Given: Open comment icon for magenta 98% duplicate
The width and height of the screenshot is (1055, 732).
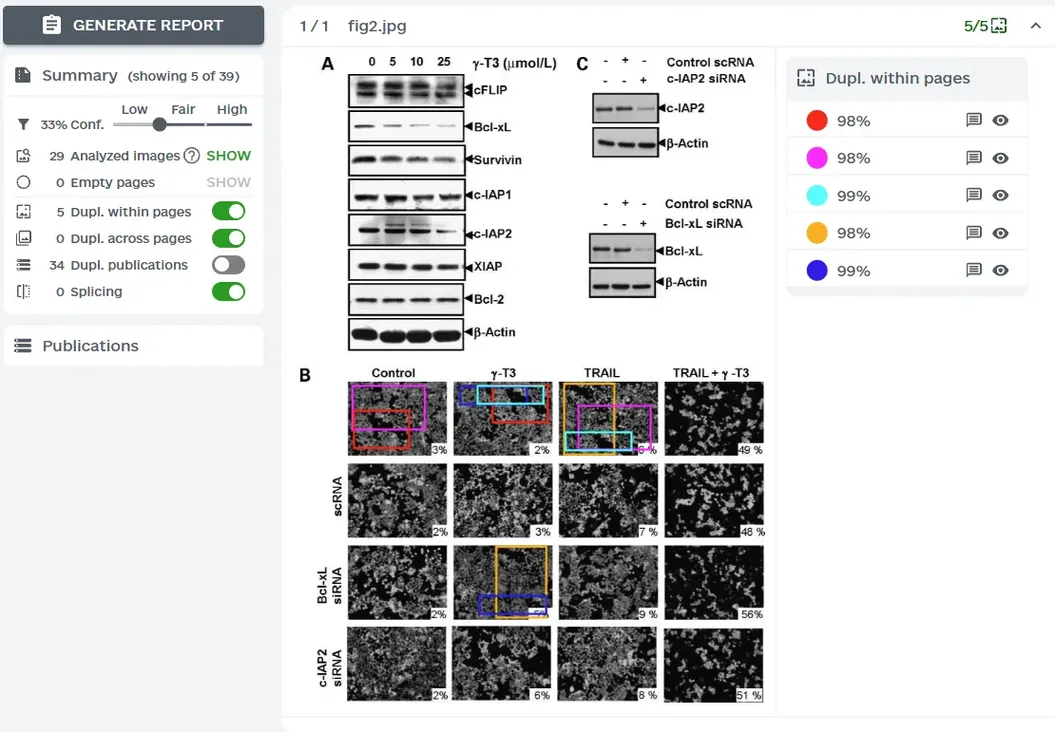Looking at the screenshot, I should coord(973,158).
